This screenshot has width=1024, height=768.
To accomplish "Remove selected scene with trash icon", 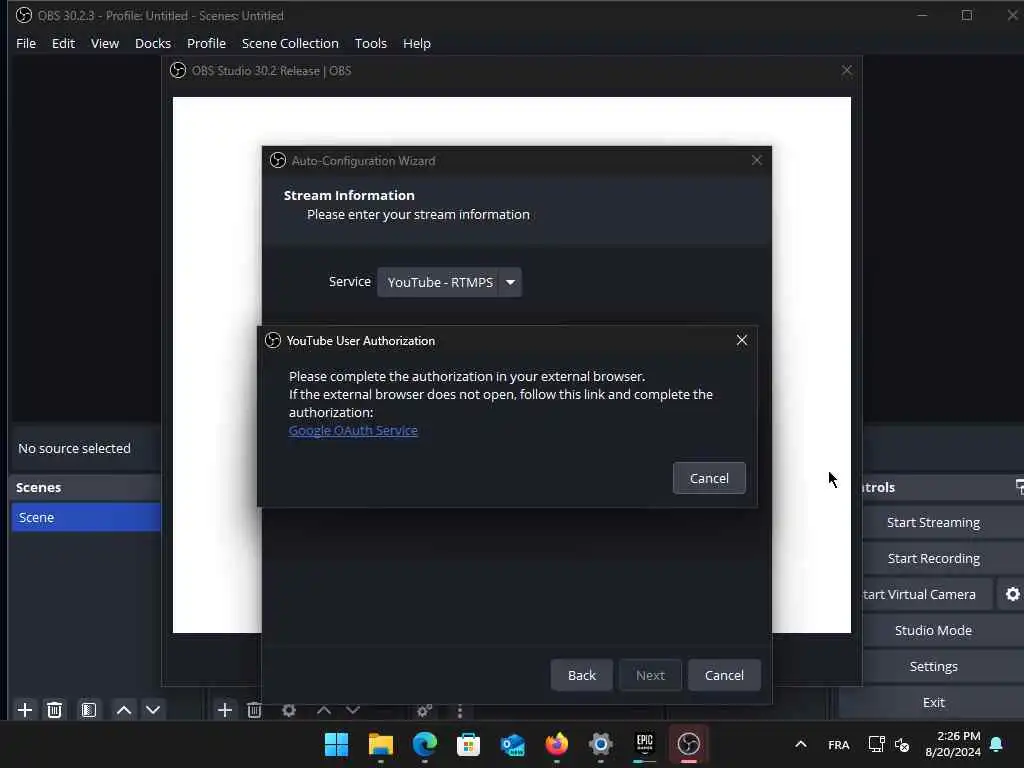I will click(55, 710).
